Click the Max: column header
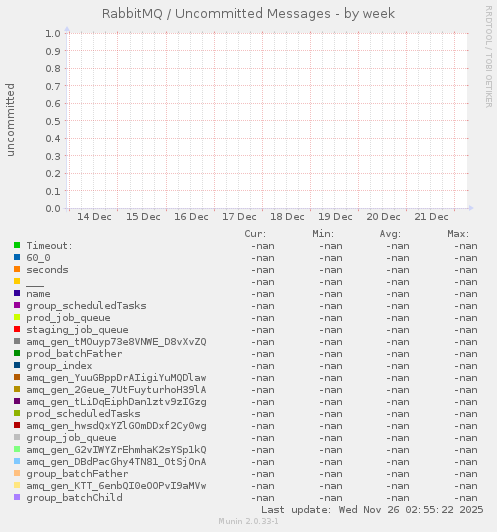The height and width of the screenshot is (532, 497). [458, 234]
